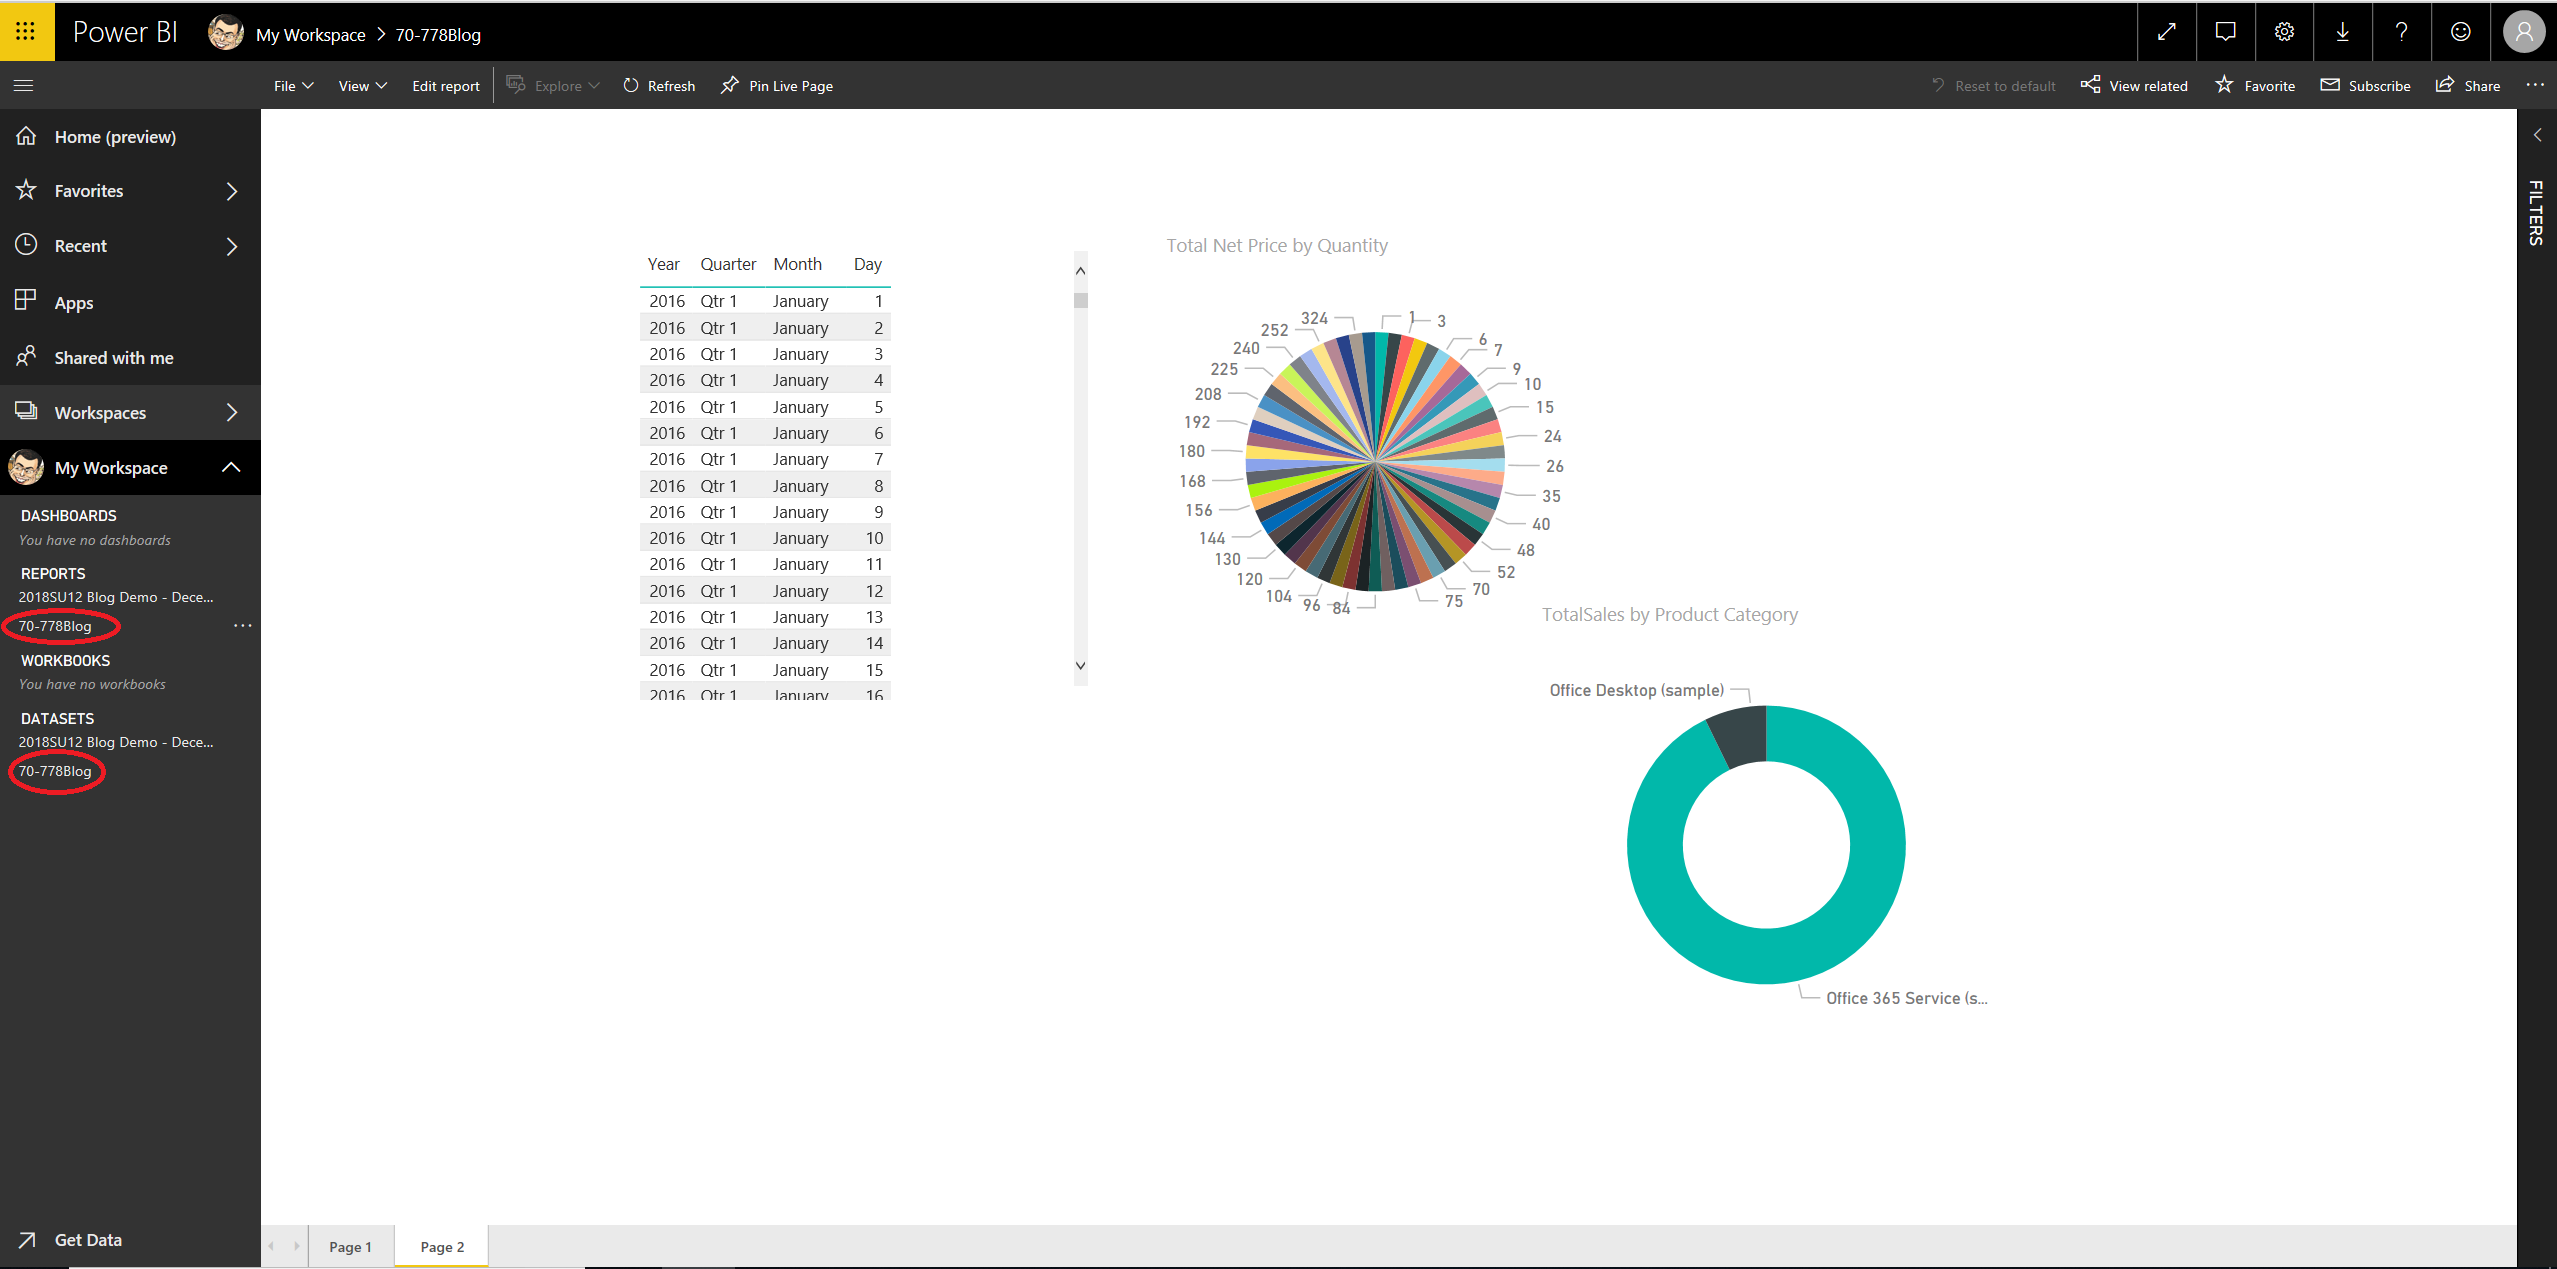Expand the Filters pane arrow

click(x=2537, y=135)
